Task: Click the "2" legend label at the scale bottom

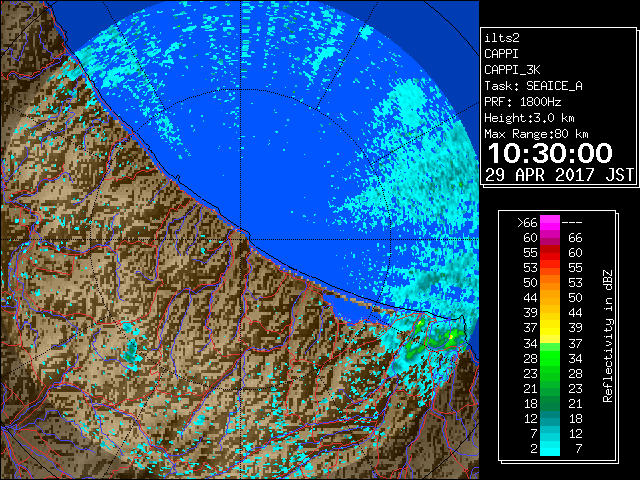Action: 533,448
